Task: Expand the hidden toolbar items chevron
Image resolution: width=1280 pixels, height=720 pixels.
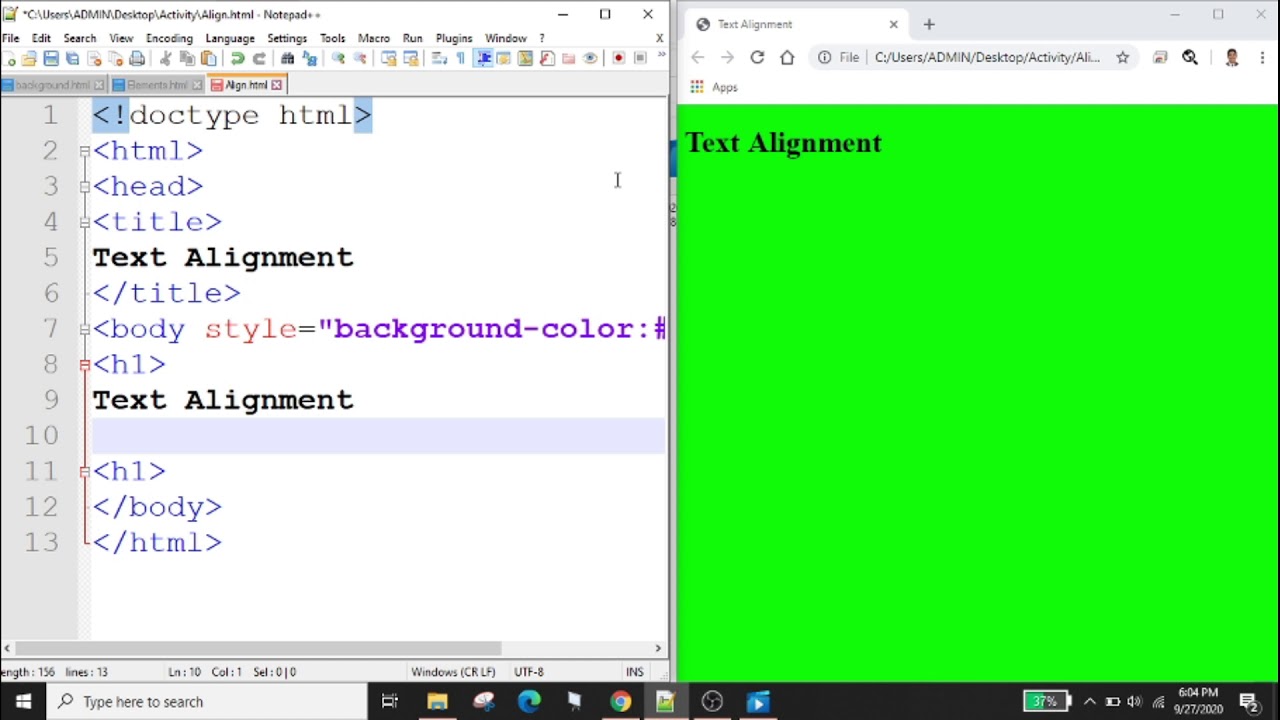Action: click(661, 56)
